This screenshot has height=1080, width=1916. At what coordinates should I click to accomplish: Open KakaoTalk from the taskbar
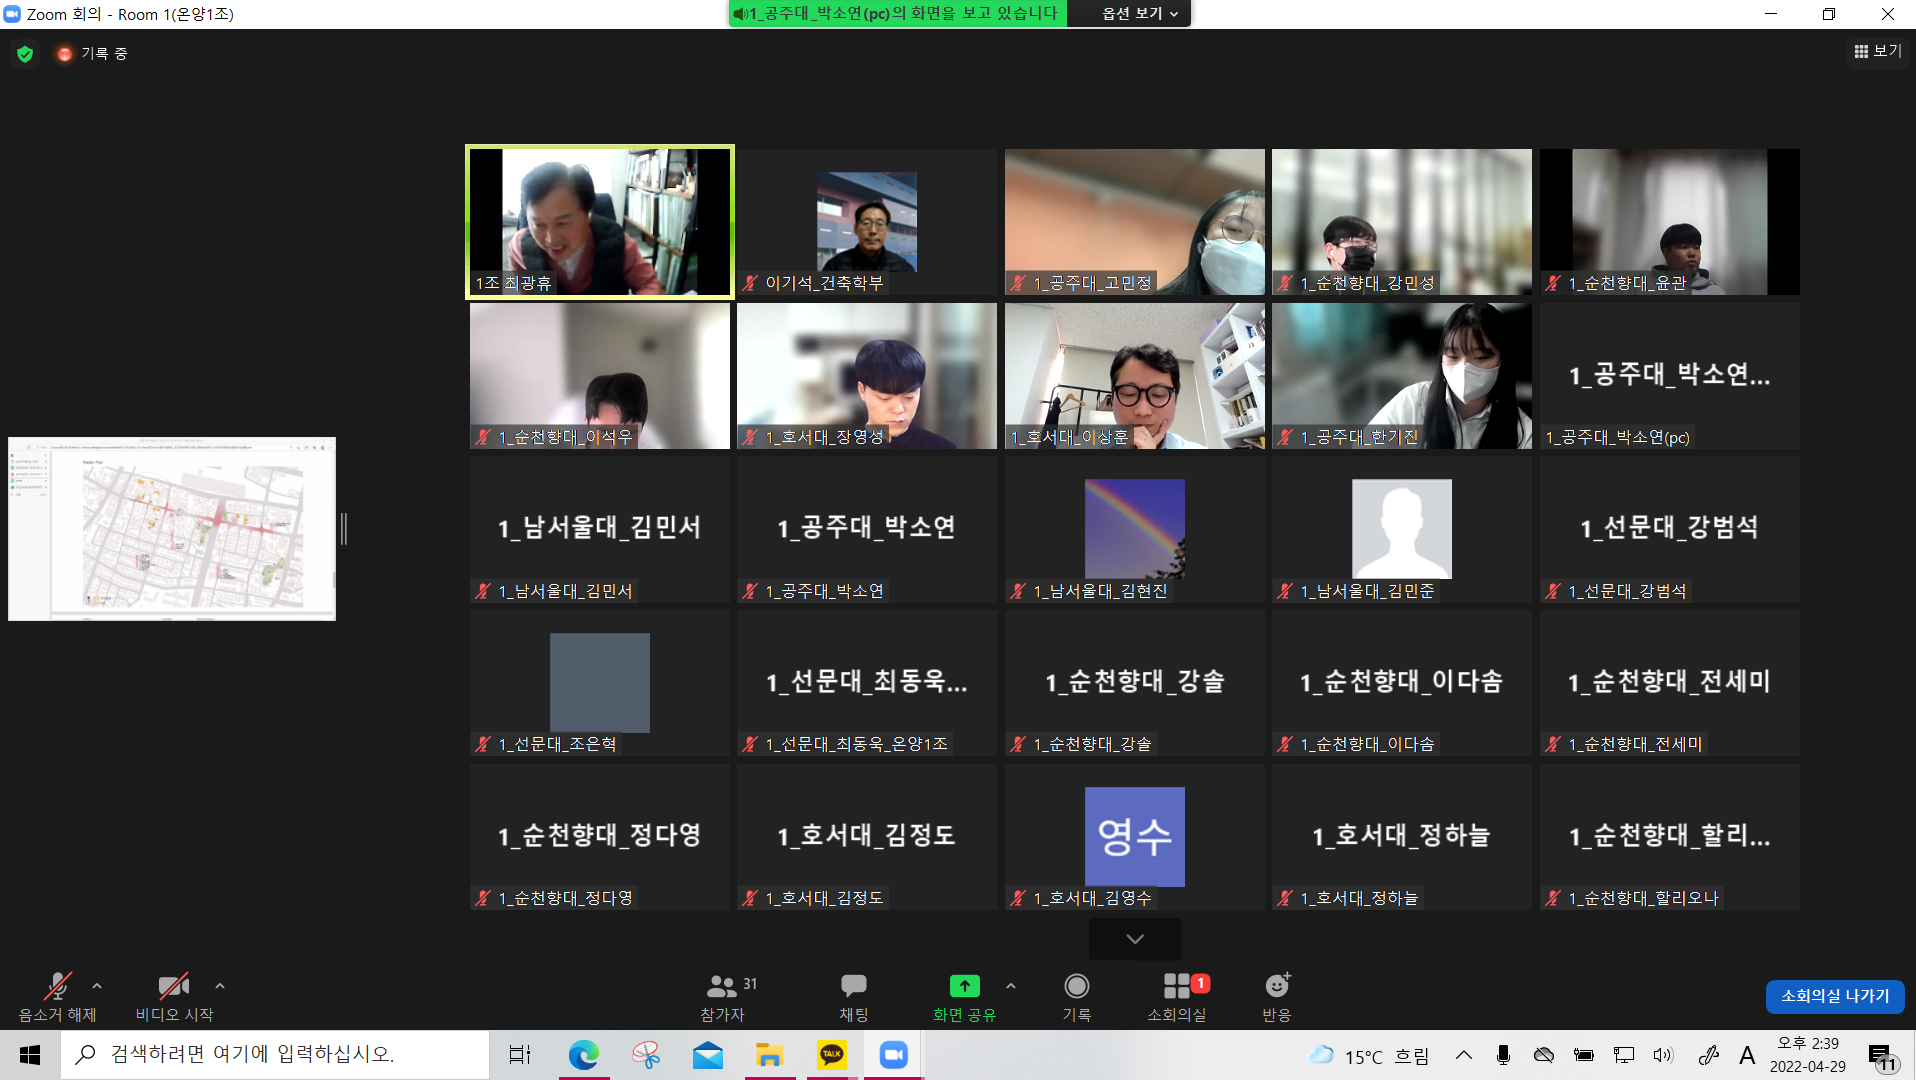[x=831, y=1055]
